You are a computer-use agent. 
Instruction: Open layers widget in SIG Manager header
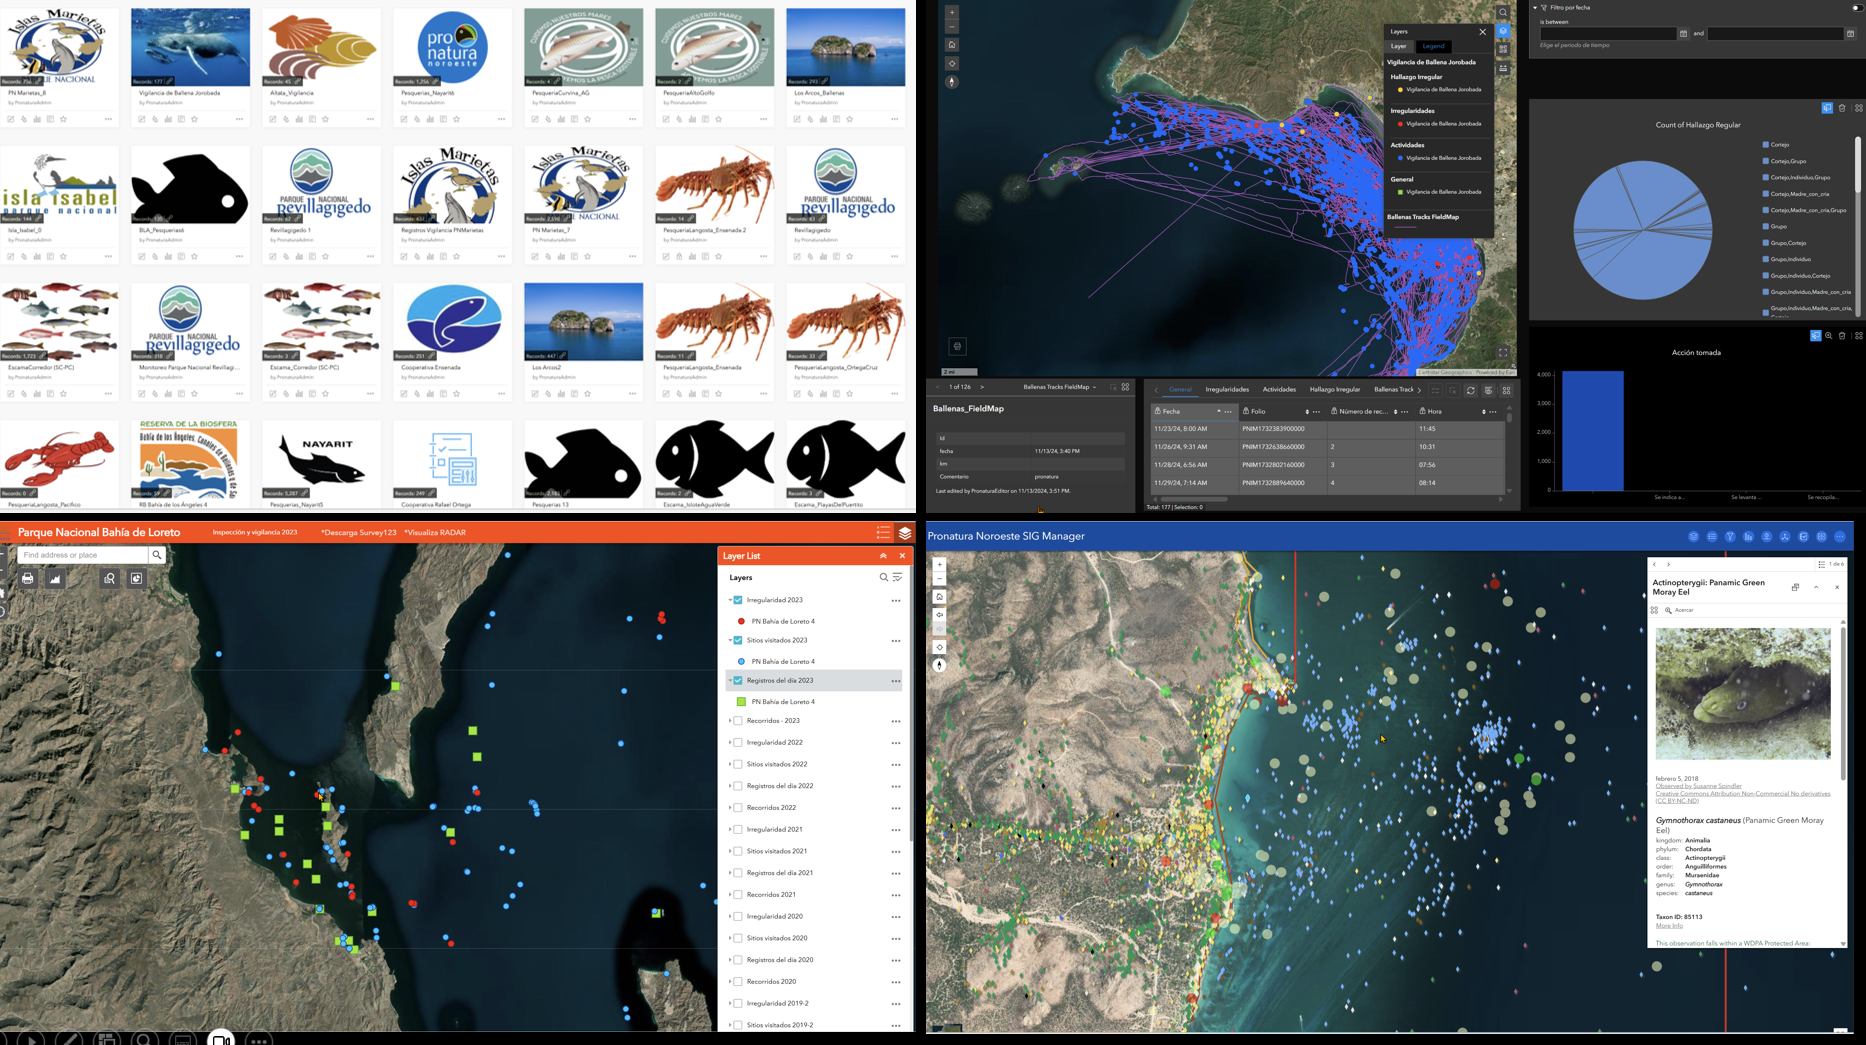click(1693, 537)
